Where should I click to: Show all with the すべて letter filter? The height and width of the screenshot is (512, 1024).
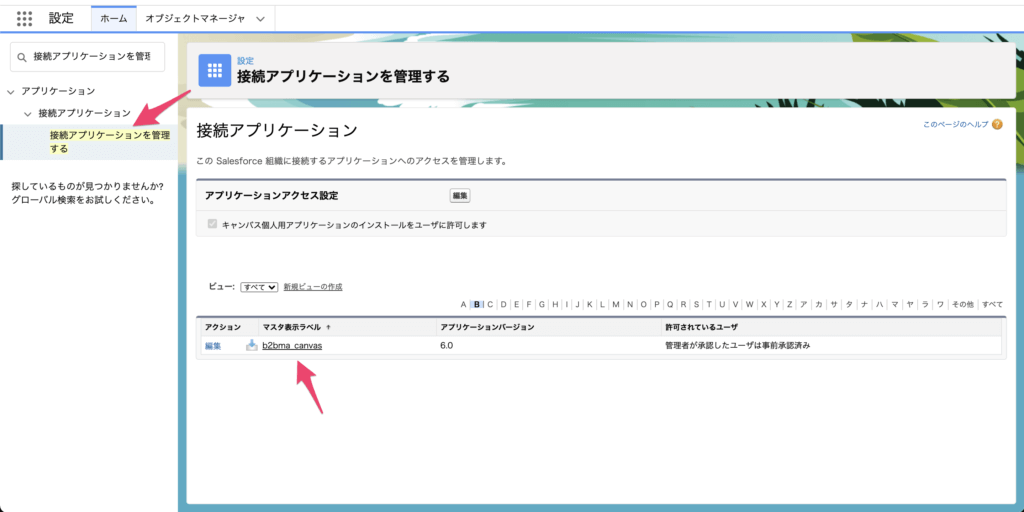tap(993, 304)
